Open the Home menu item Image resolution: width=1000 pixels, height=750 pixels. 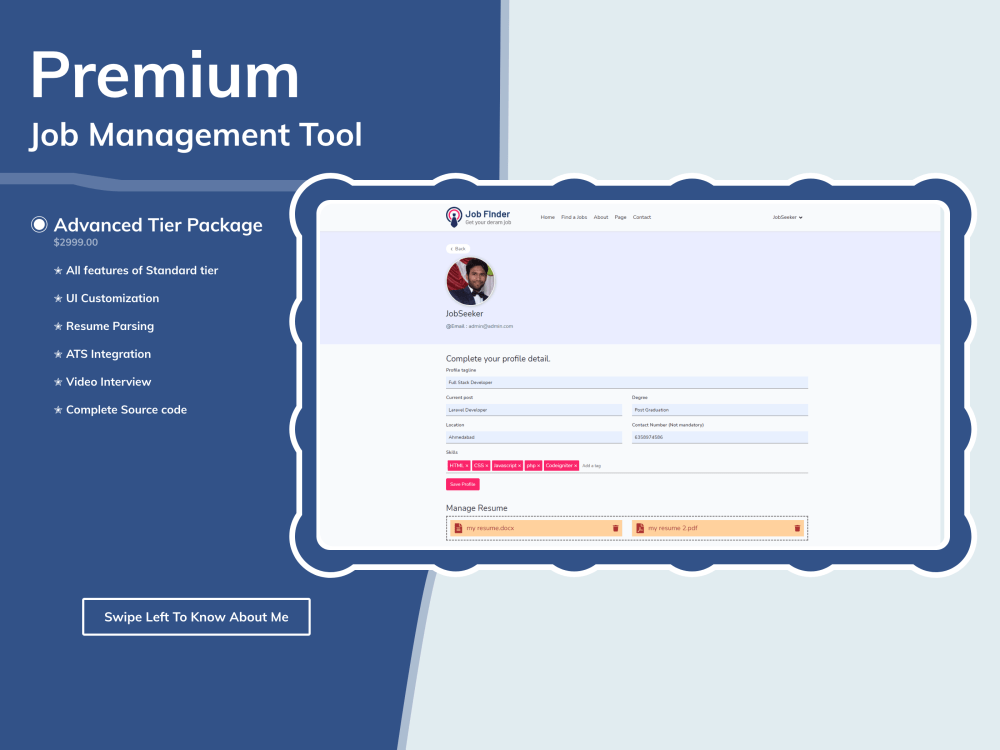(548, 217)
